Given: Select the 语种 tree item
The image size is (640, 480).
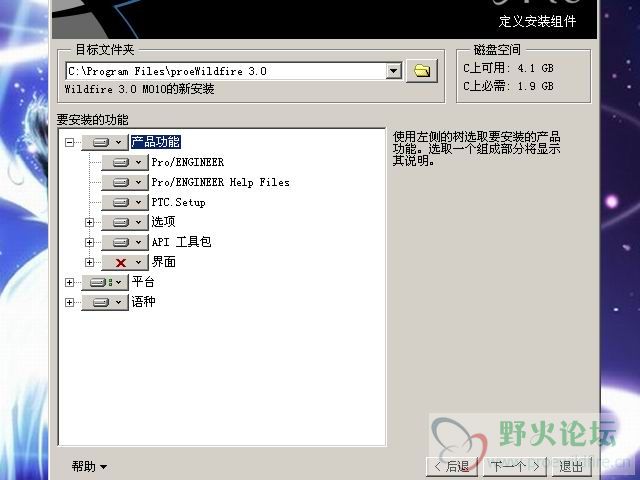Looking at the screenshot, I should pyautogui.click(x=143, y=302).
